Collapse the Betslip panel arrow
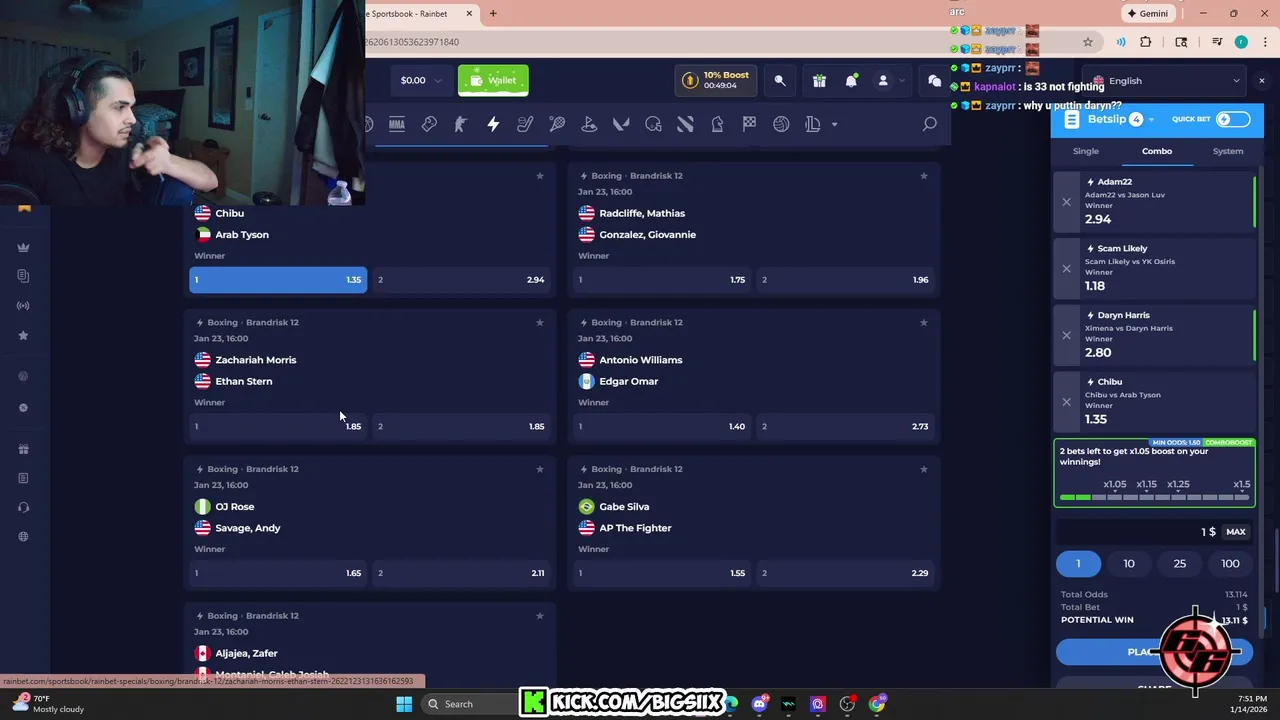This screenshot has height=720, width=1280. [1151, 119]
